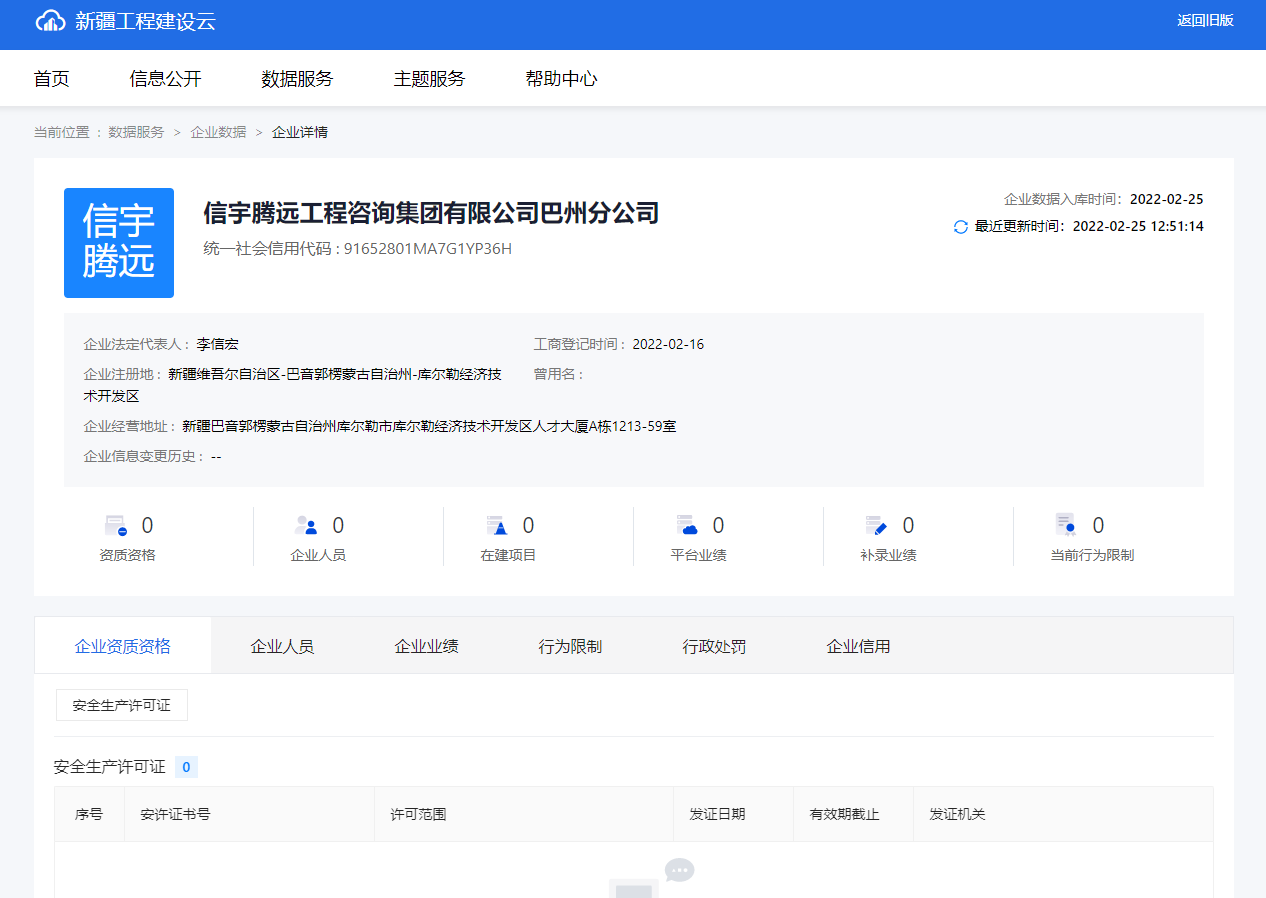
Task: Select the 企业信用 tab
Action: click(x=857, y=645)
